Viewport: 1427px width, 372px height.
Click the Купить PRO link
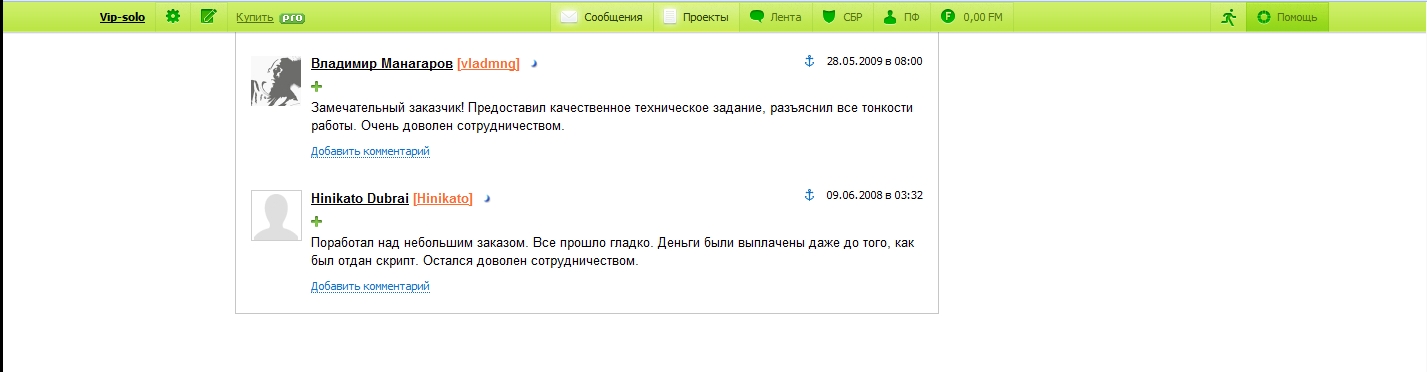[x=271, y=17]
